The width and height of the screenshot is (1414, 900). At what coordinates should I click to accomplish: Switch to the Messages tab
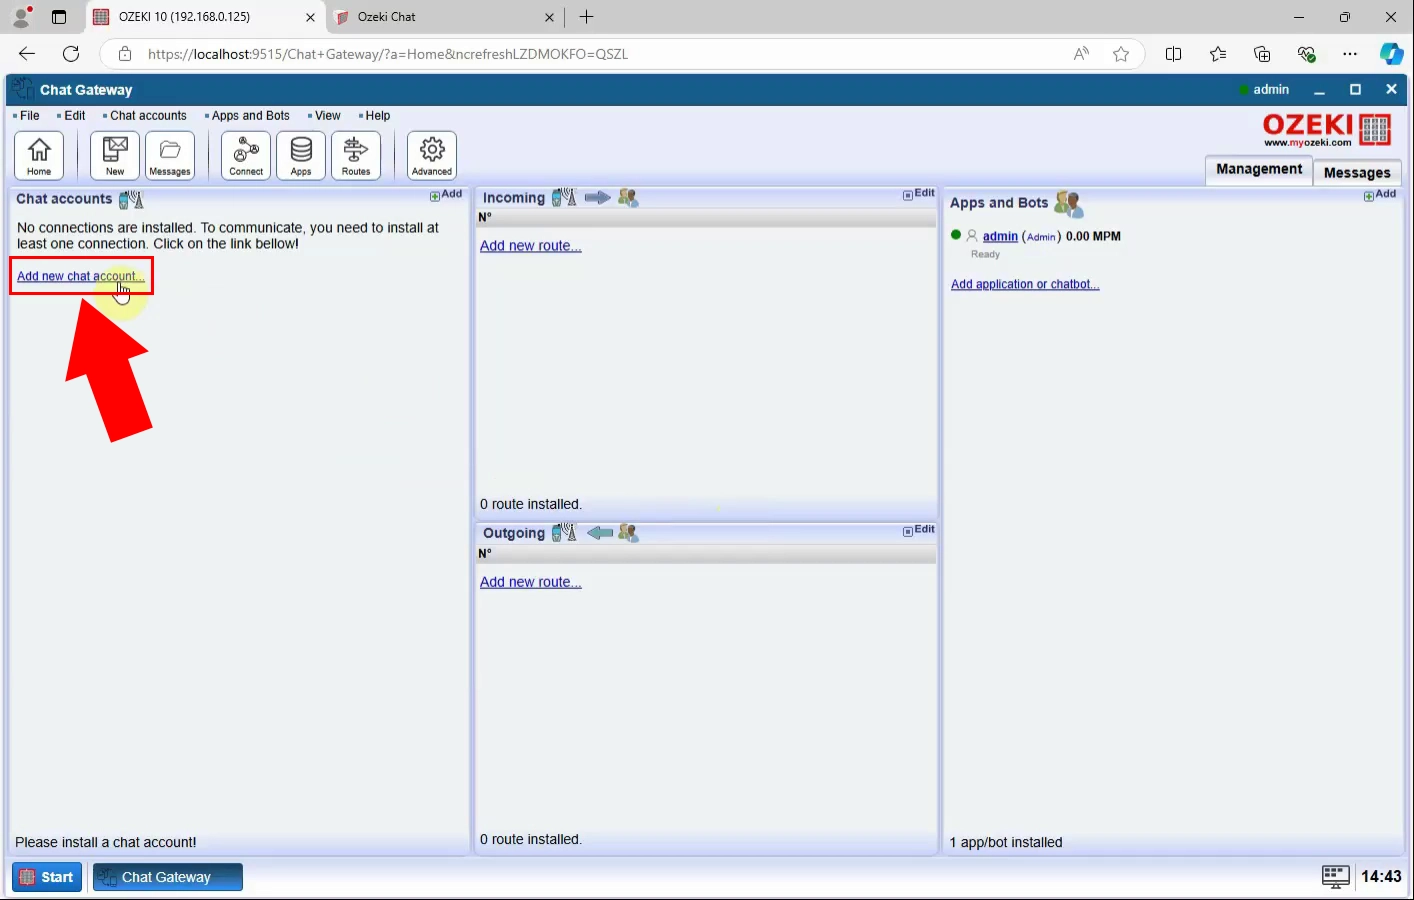(1357, 172)
